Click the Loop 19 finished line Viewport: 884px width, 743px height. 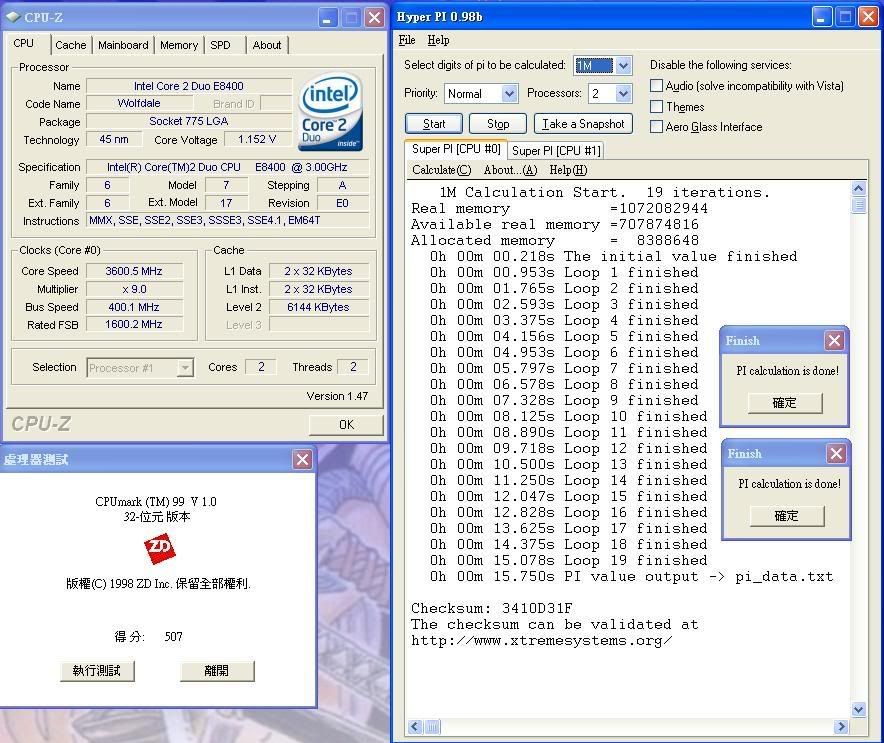point(568,561)
